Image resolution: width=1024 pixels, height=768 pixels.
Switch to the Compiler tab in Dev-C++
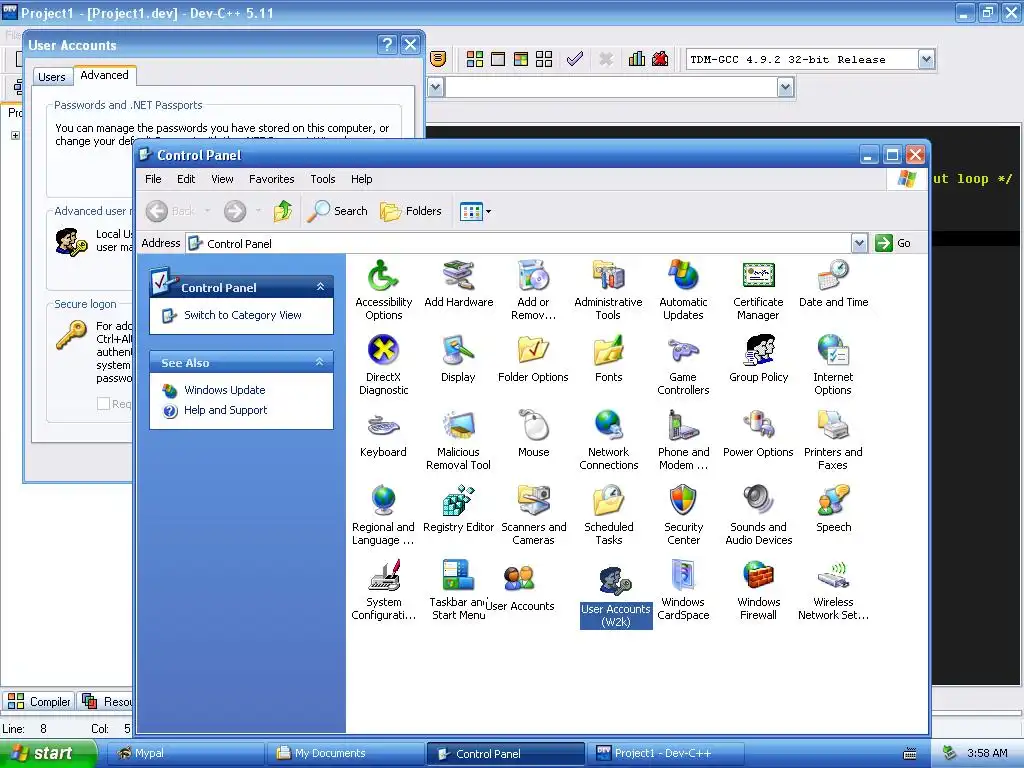(39, 701)
